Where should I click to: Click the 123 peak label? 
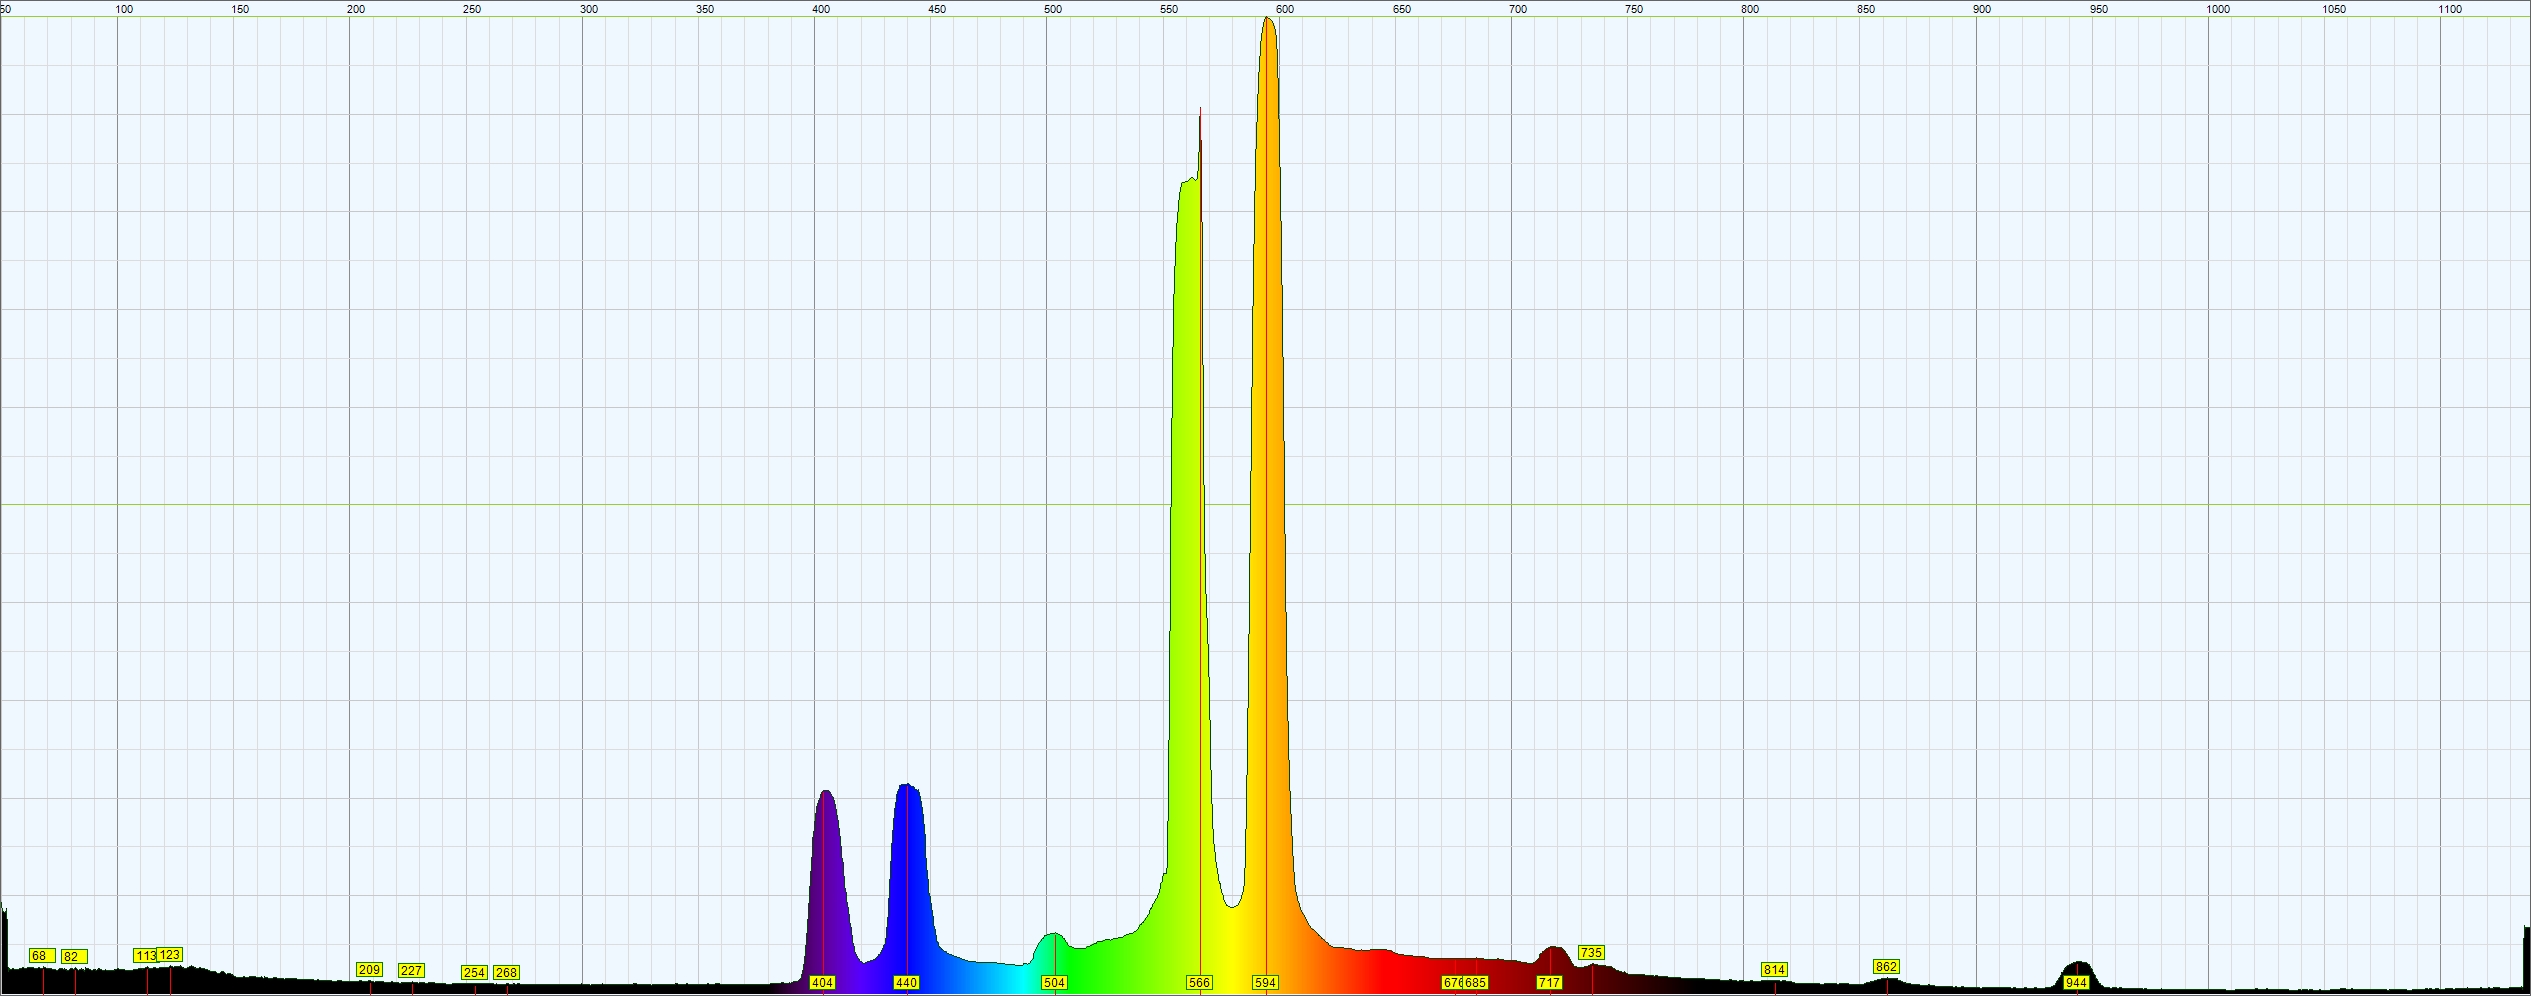[x=170, y=955]
